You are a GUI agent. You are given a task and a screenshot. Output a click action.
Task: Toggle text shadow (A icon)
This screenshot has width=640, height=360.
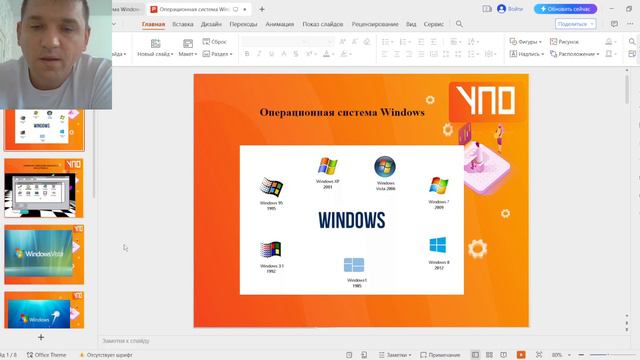(283, 54)
